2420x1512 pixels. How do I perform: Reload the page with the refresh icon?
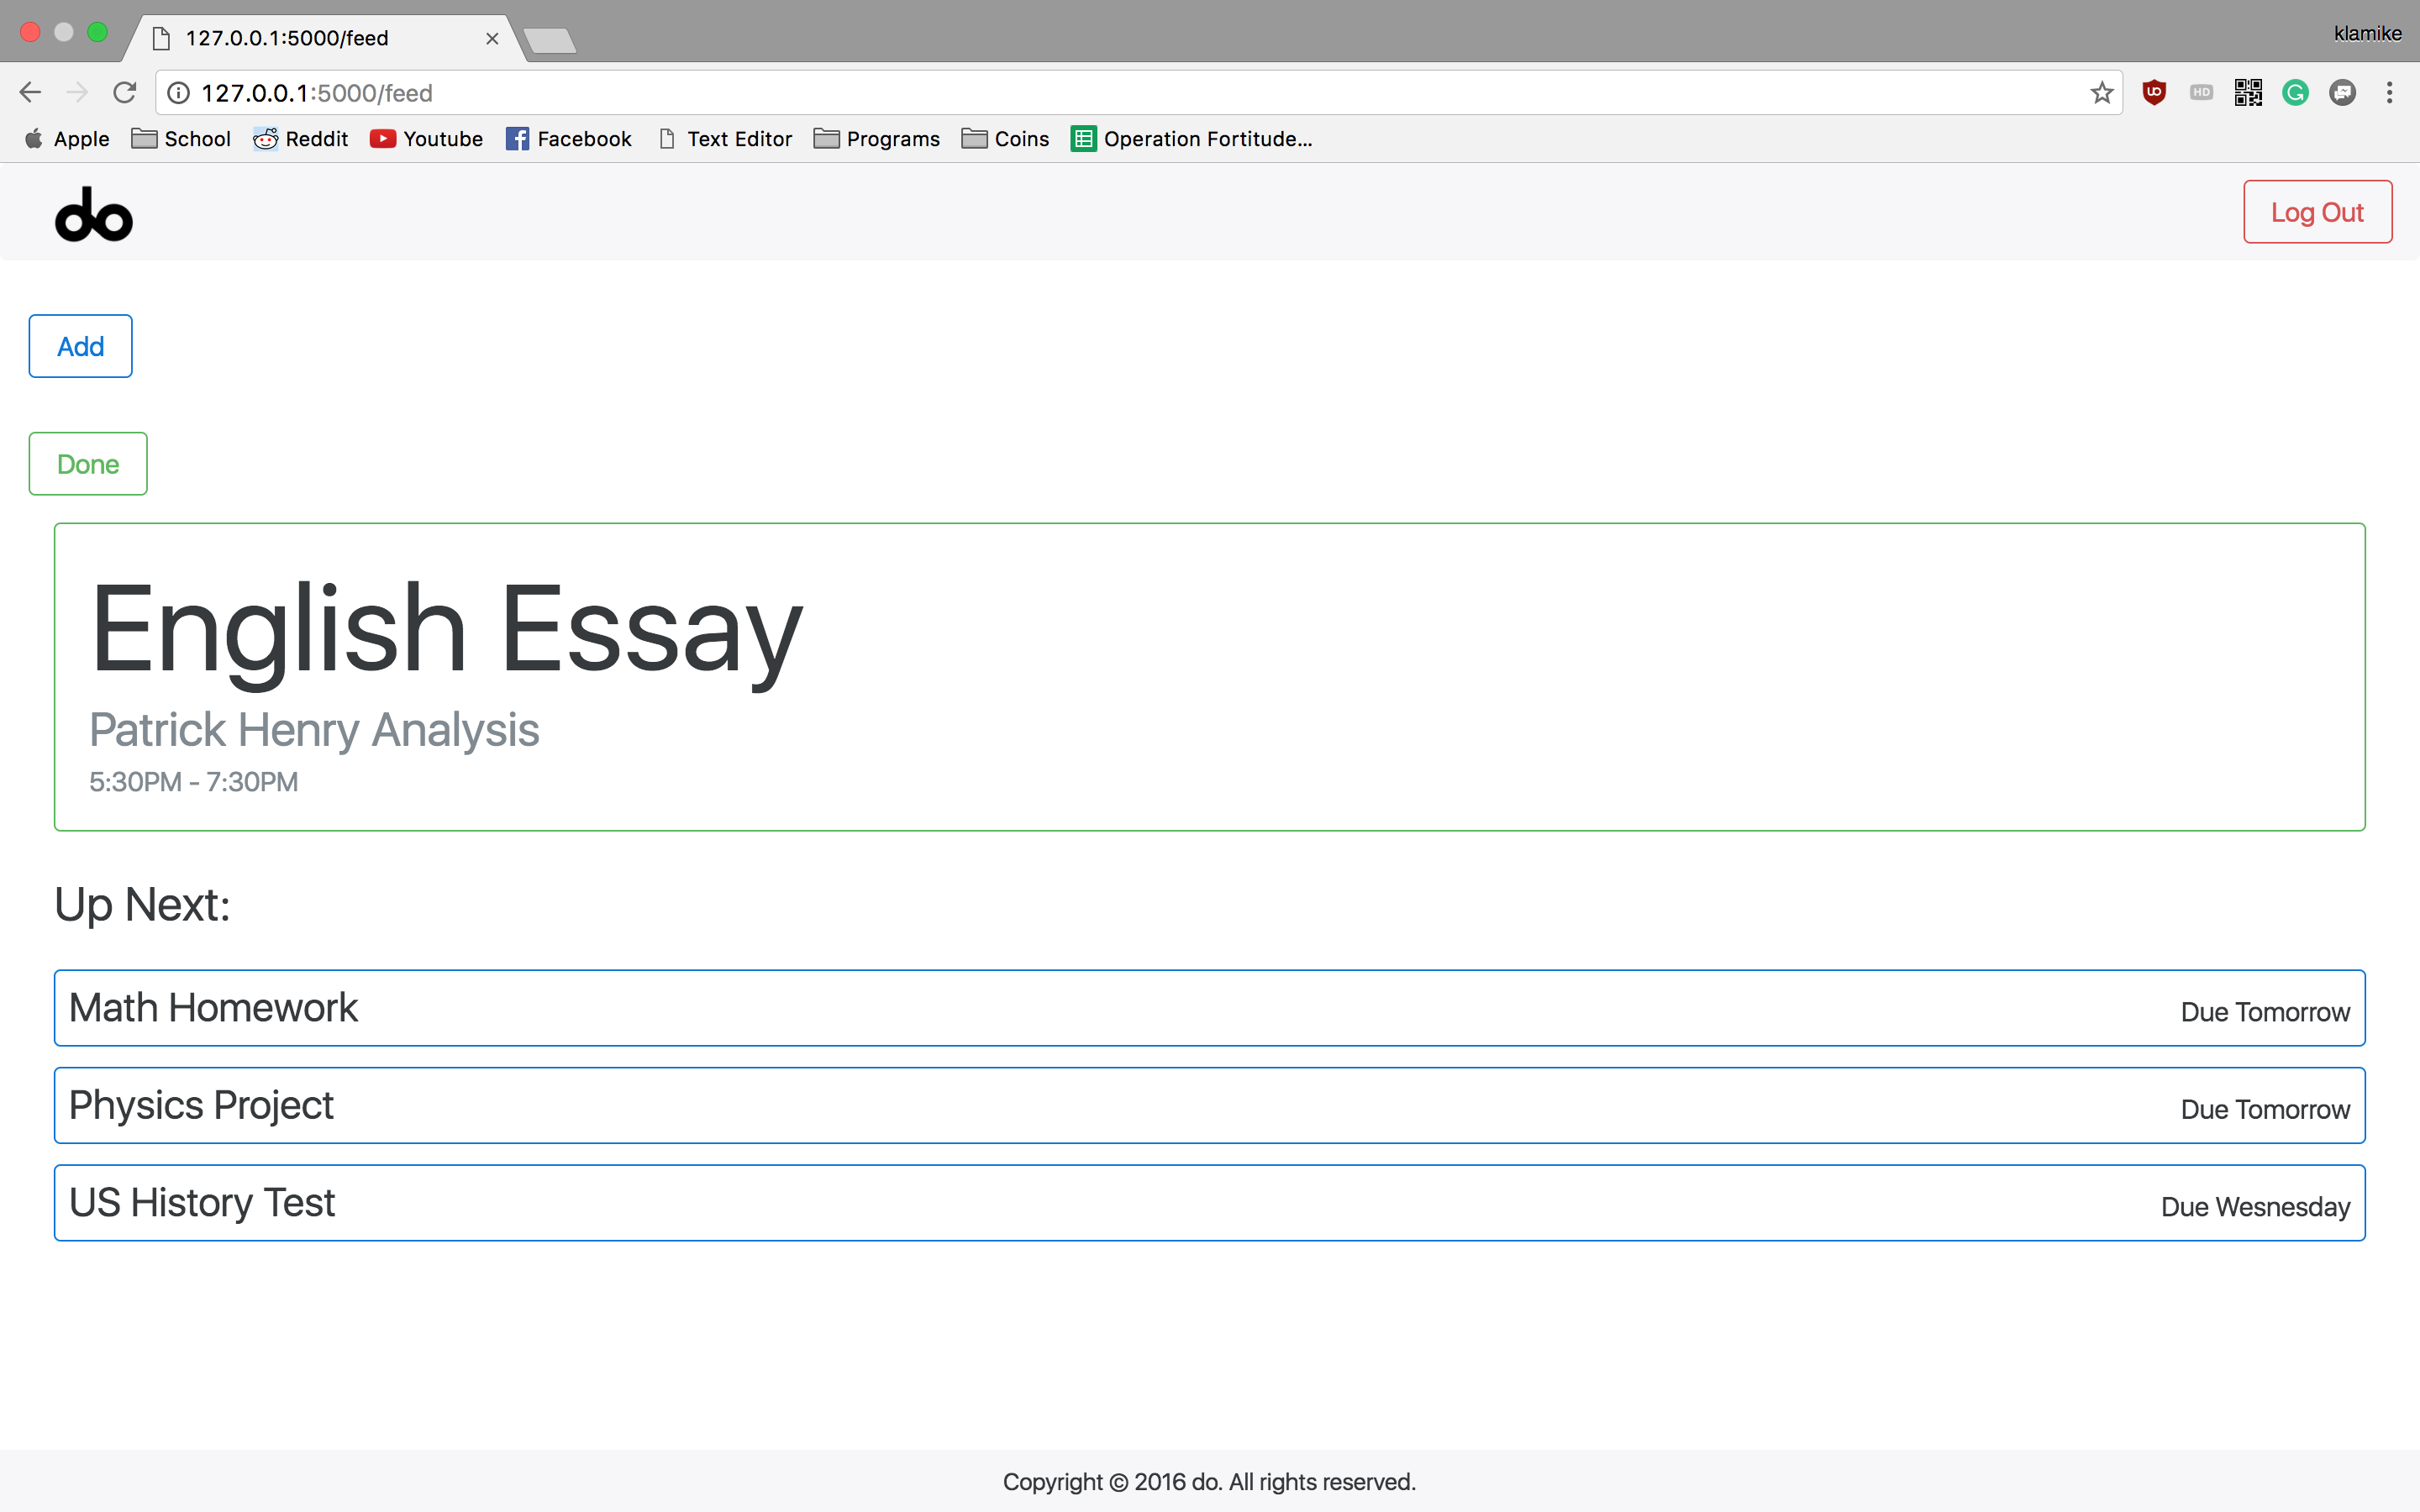(124, 93)
